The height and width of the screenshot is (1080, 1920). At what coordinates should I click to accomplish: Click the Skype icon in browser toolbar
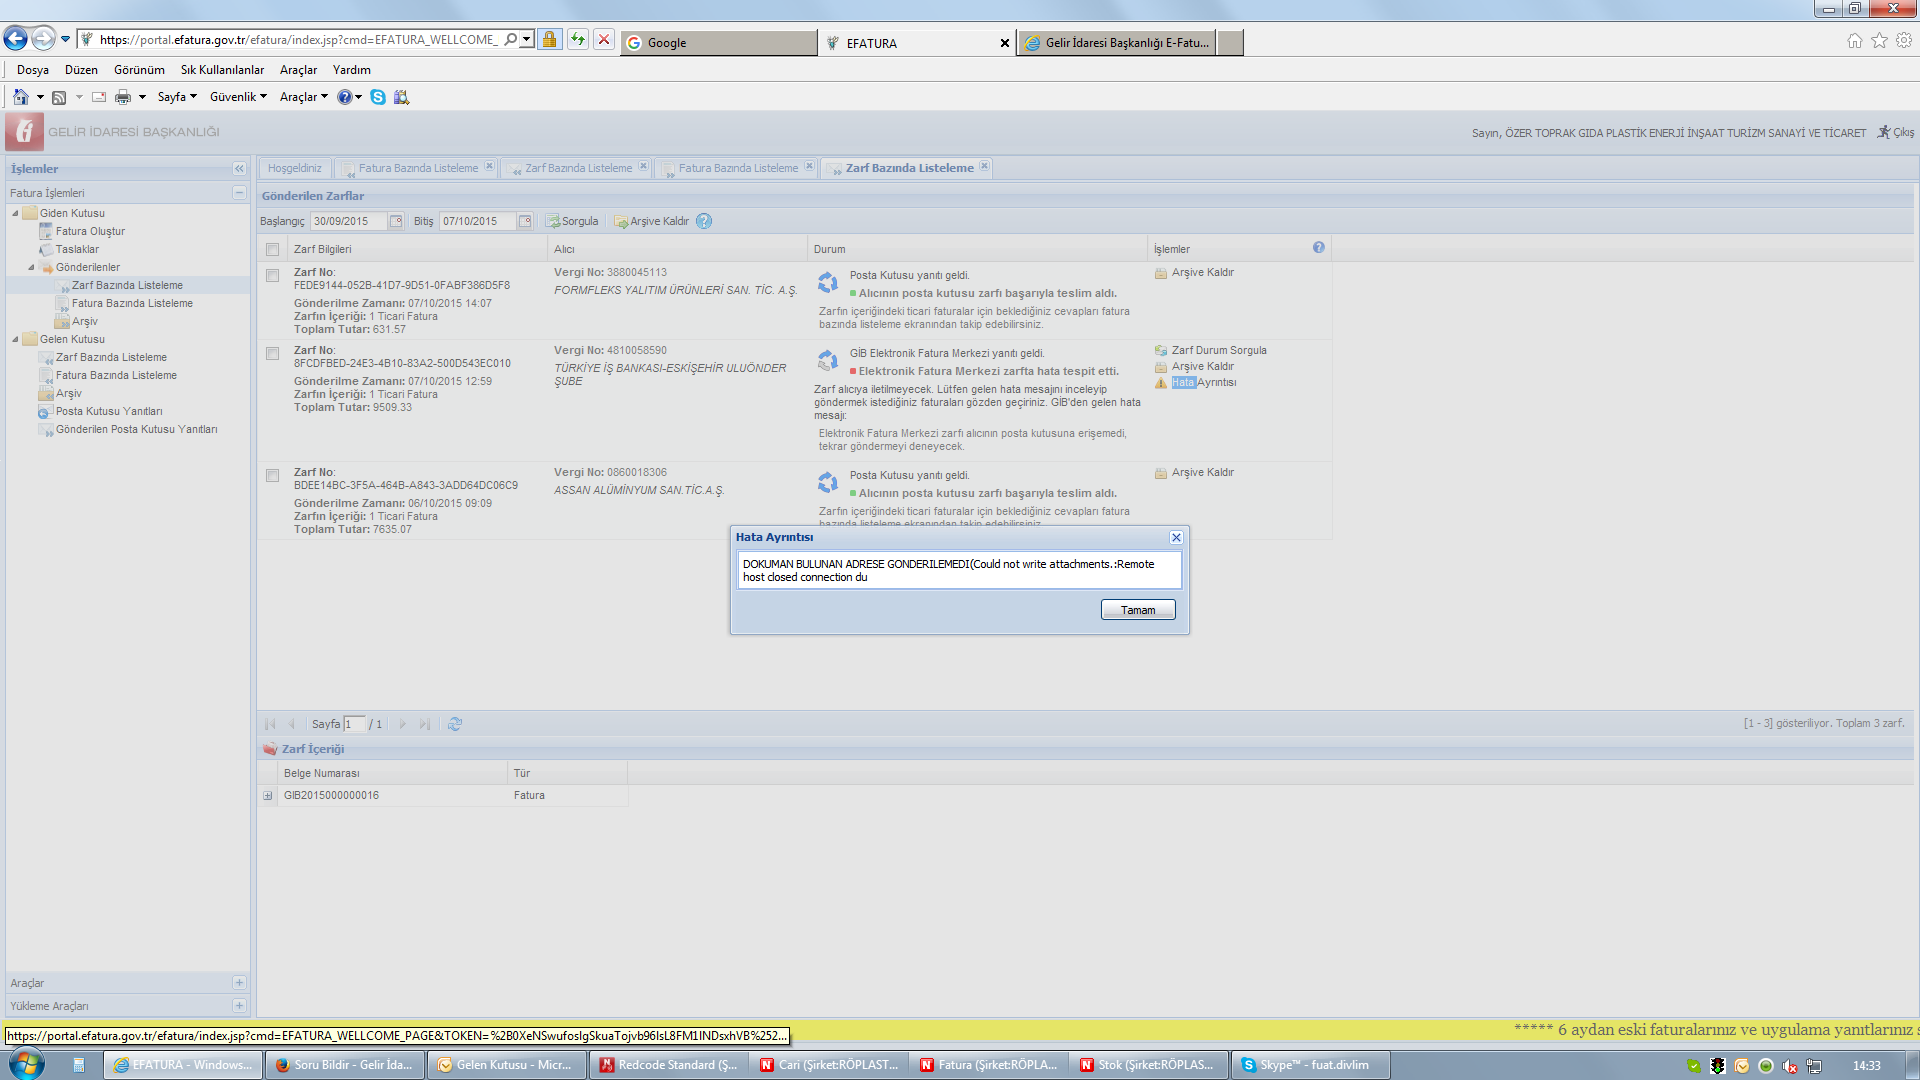click(x=377, y=97)
